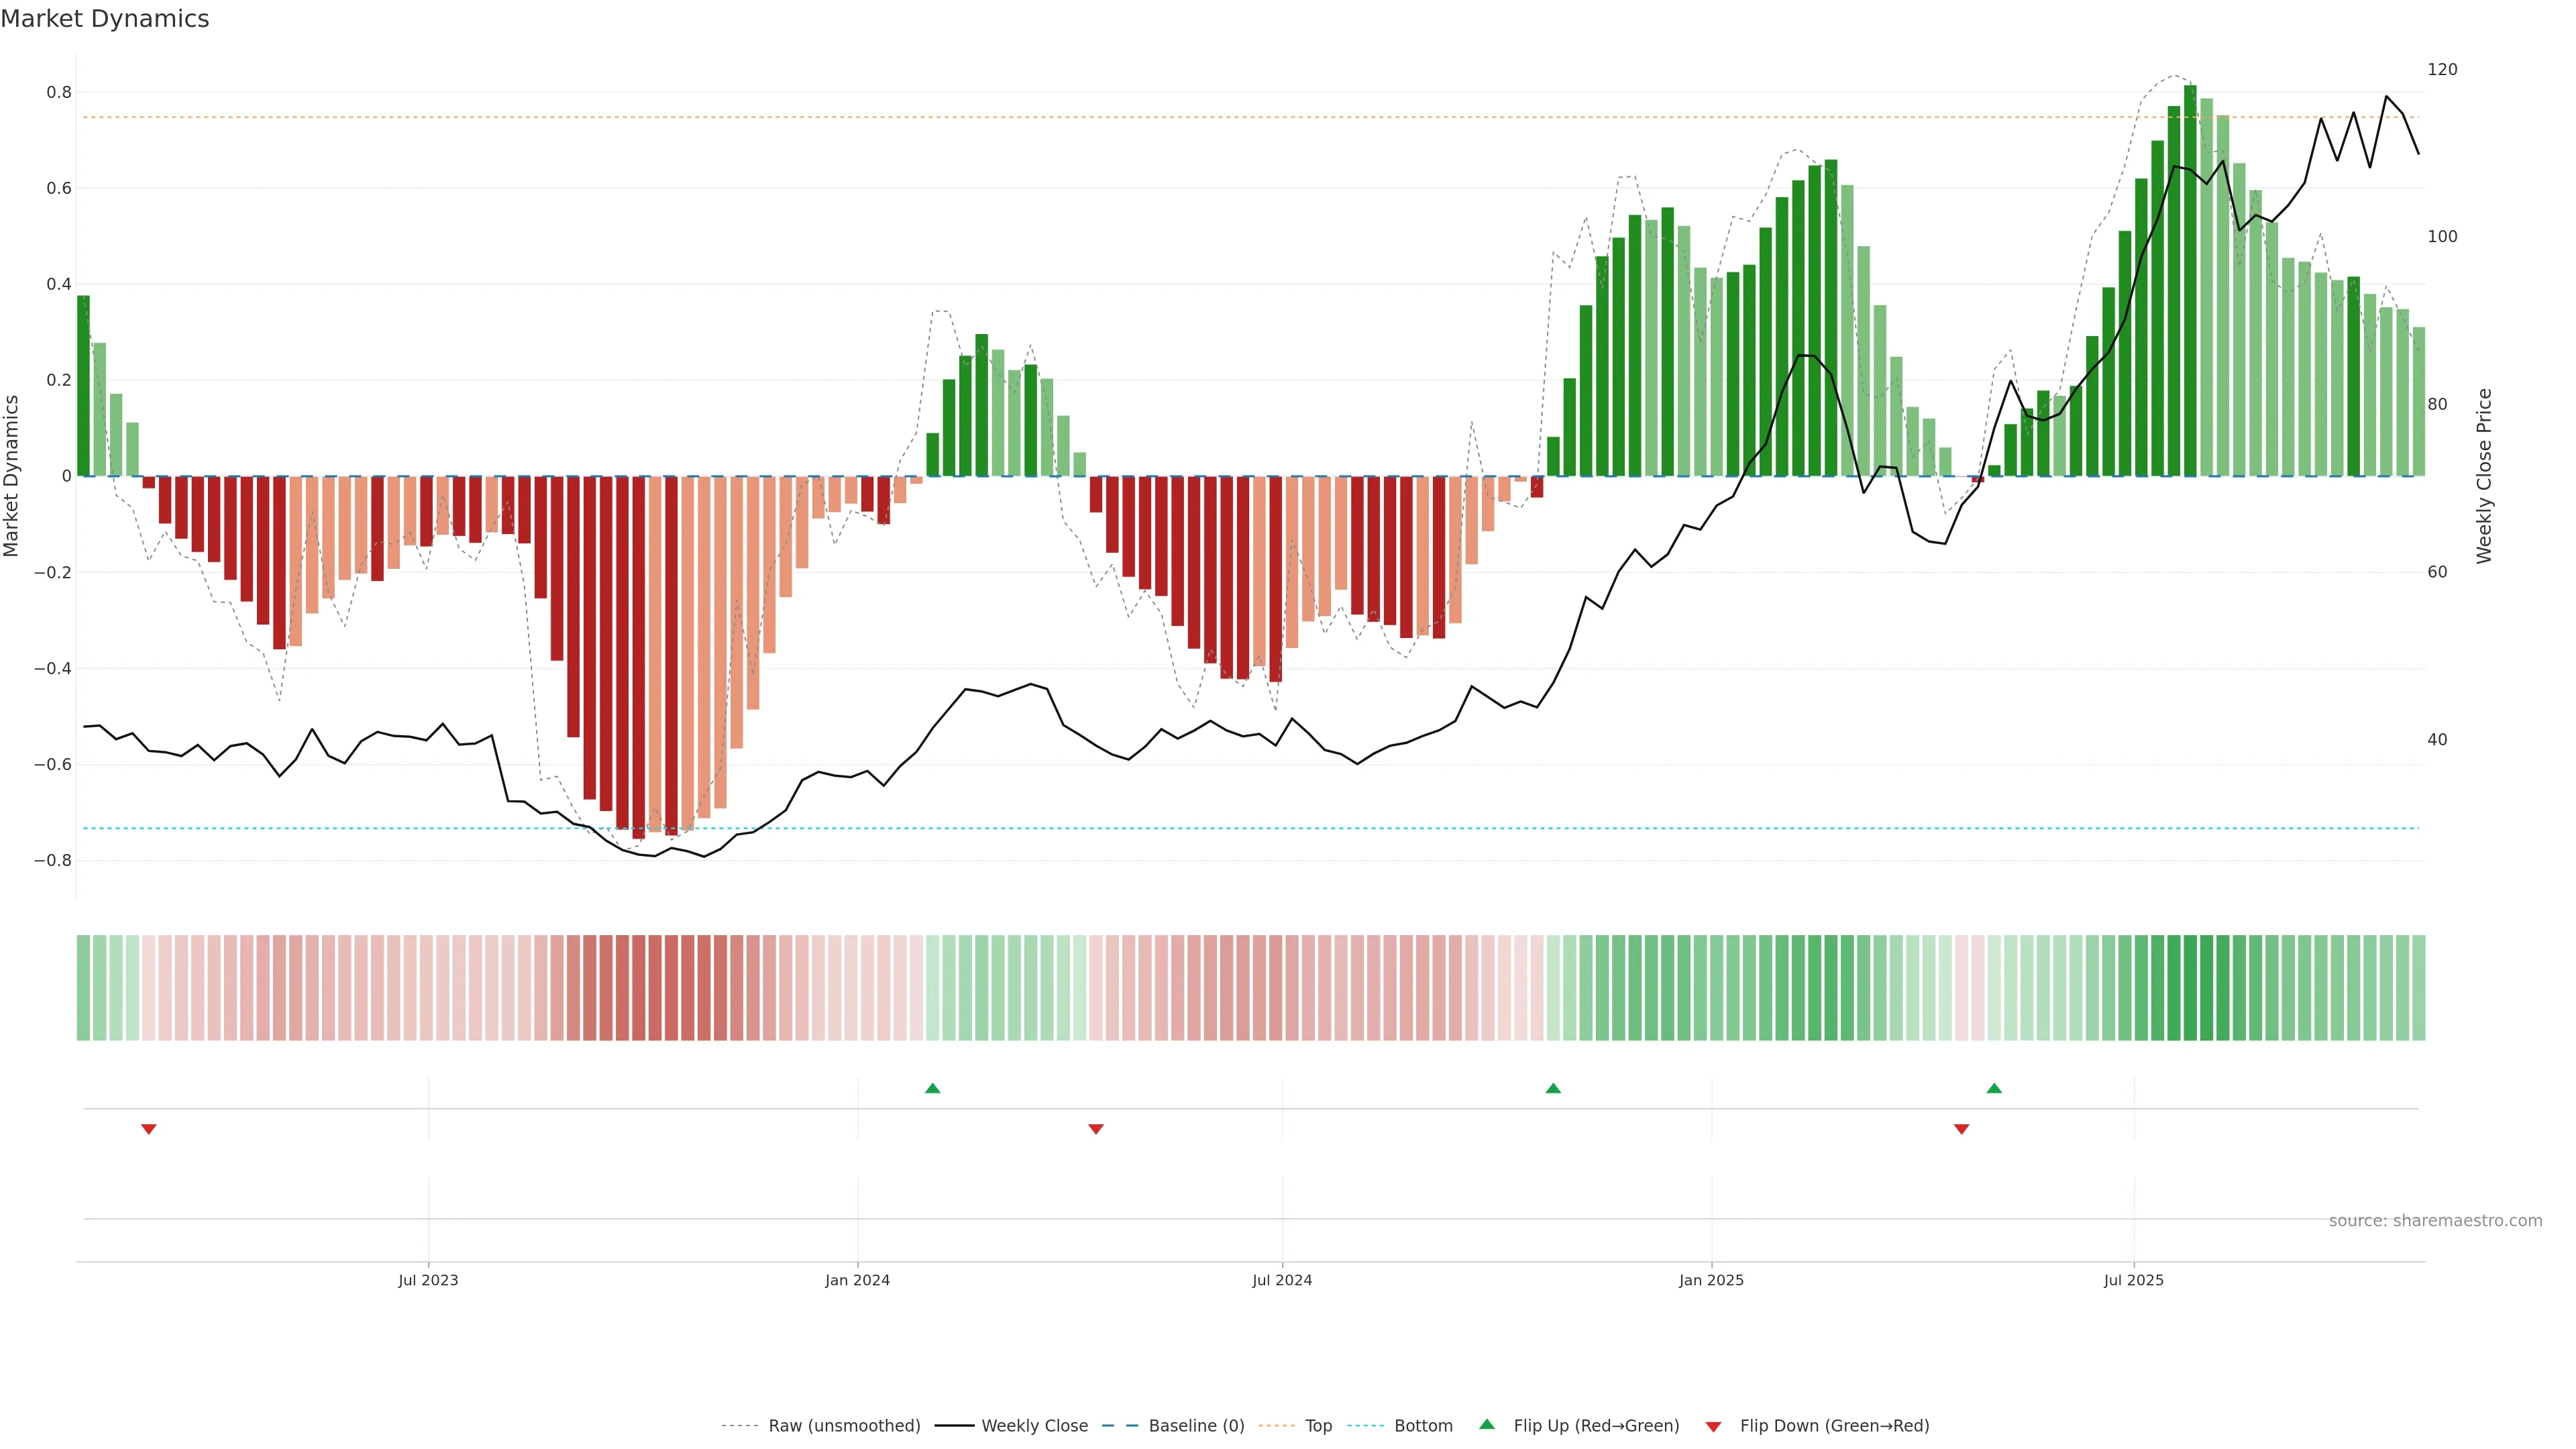This screenshot has height=1449, width=2576.
Task: Click the Jan 2025 x-axis label
Action: (x=1711, y=1280)
